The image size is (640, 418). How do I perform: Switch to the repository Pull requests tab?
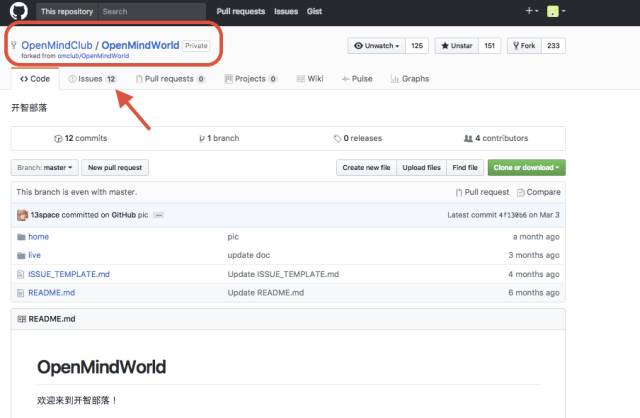click(x=170, y=79)
